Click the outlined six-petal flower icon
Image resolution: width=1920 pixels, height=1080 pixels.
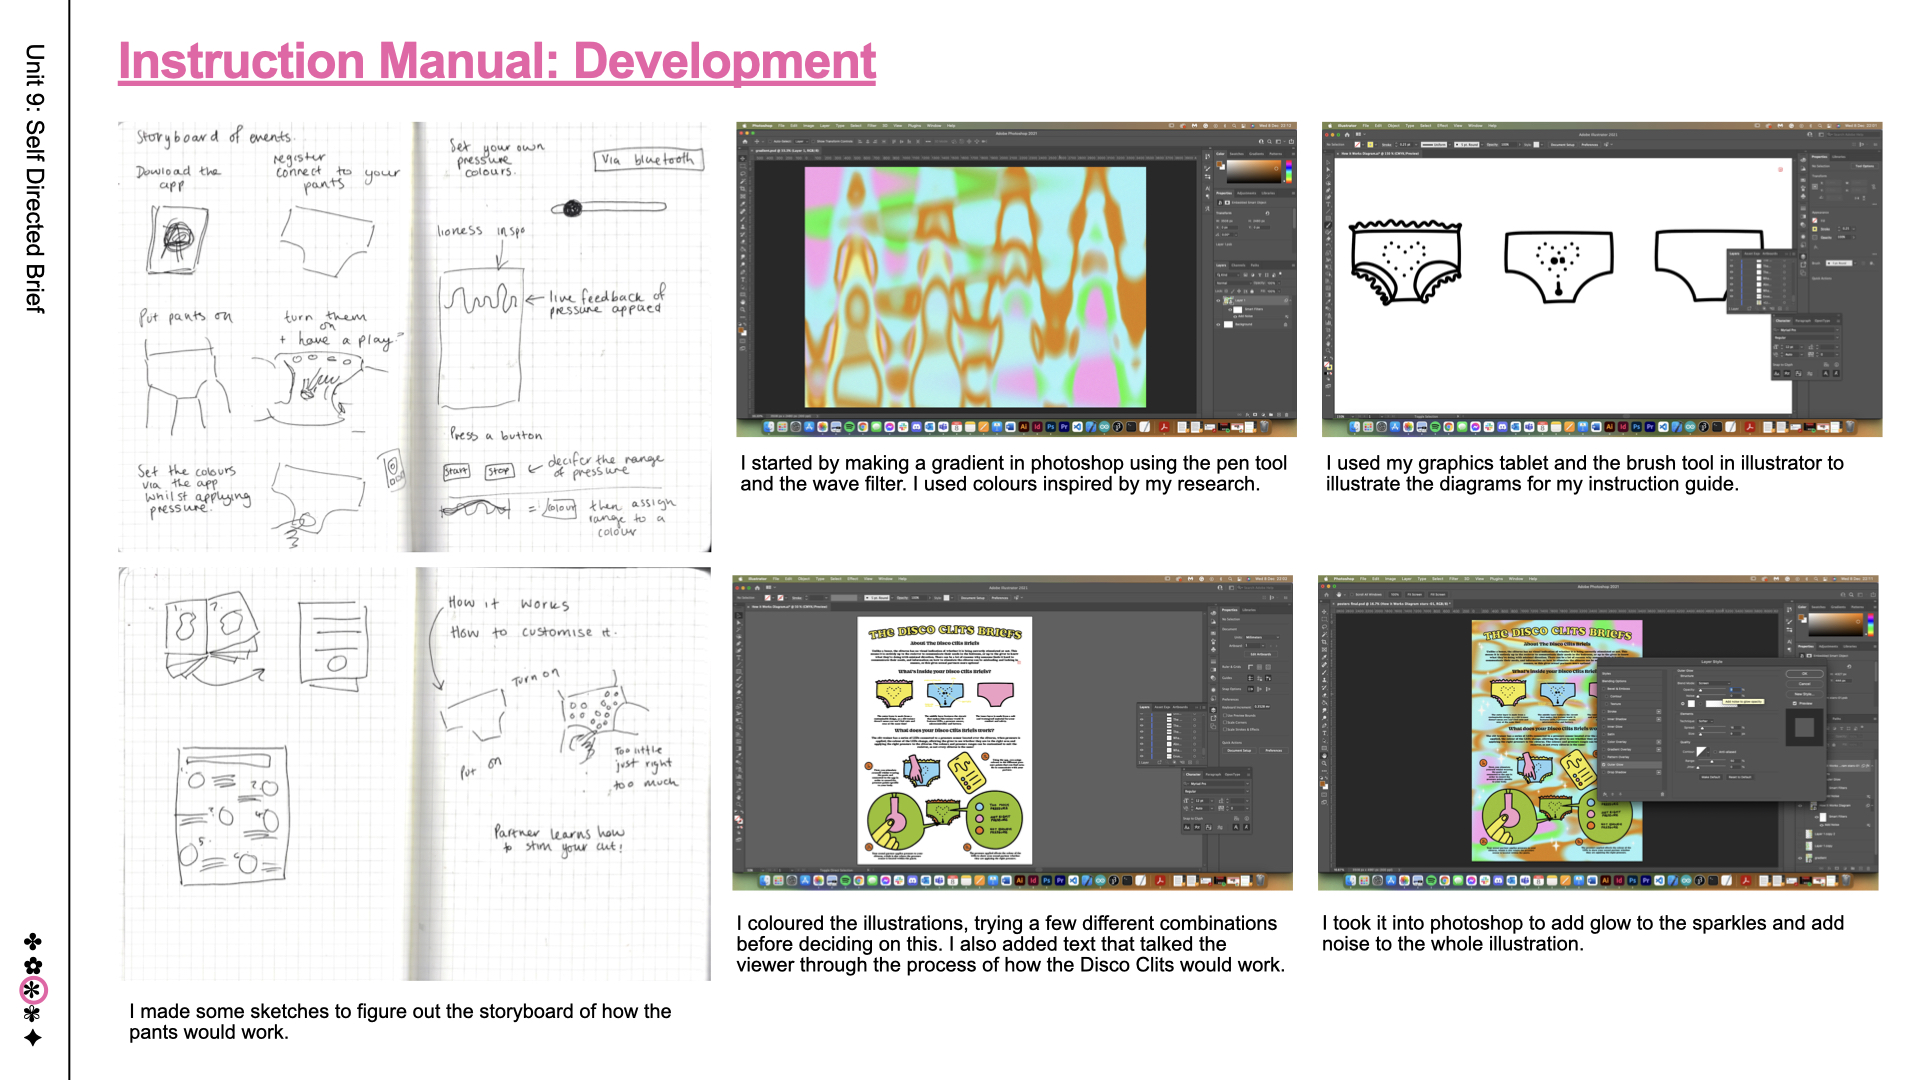[33, 1014]
